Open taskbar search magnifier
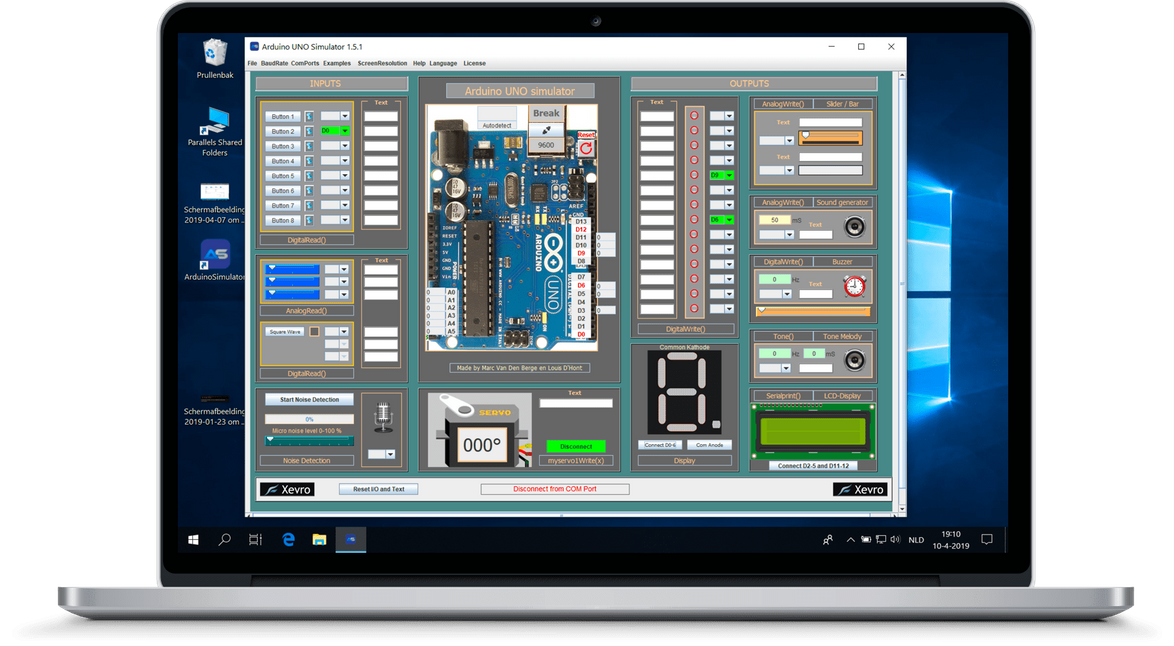The height and width of the screenshot is (646, 1174). [224, 540]
